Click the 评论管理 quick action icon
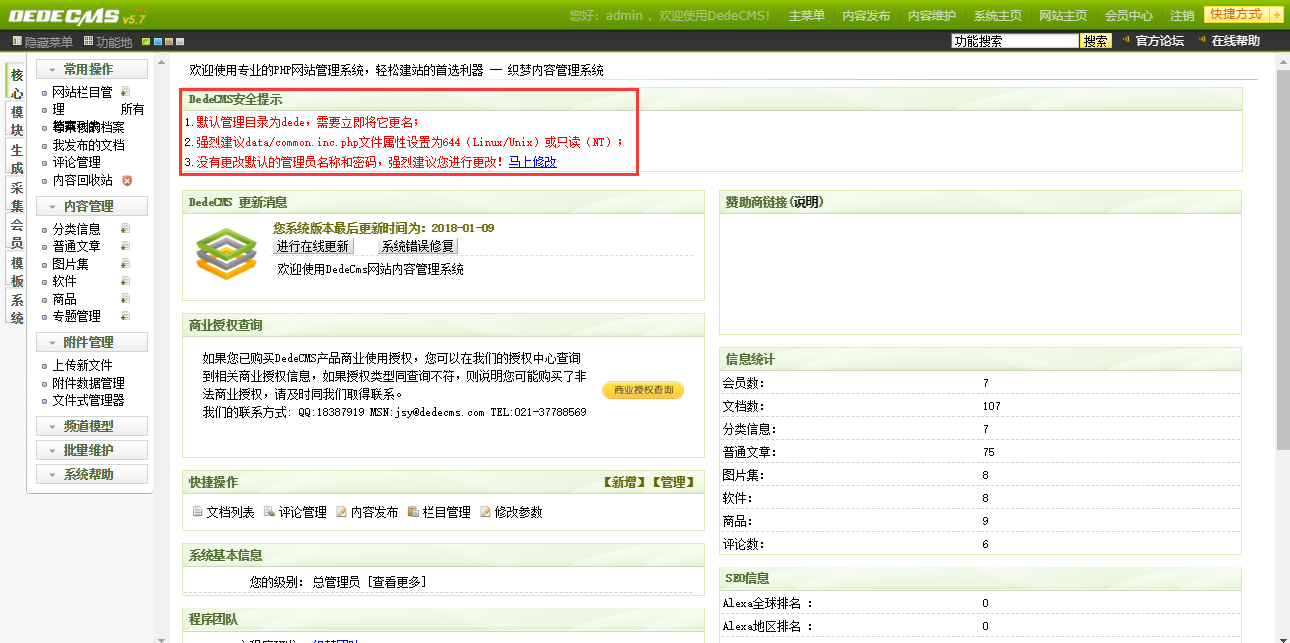Screen dimensions: 1290x643 270,512
